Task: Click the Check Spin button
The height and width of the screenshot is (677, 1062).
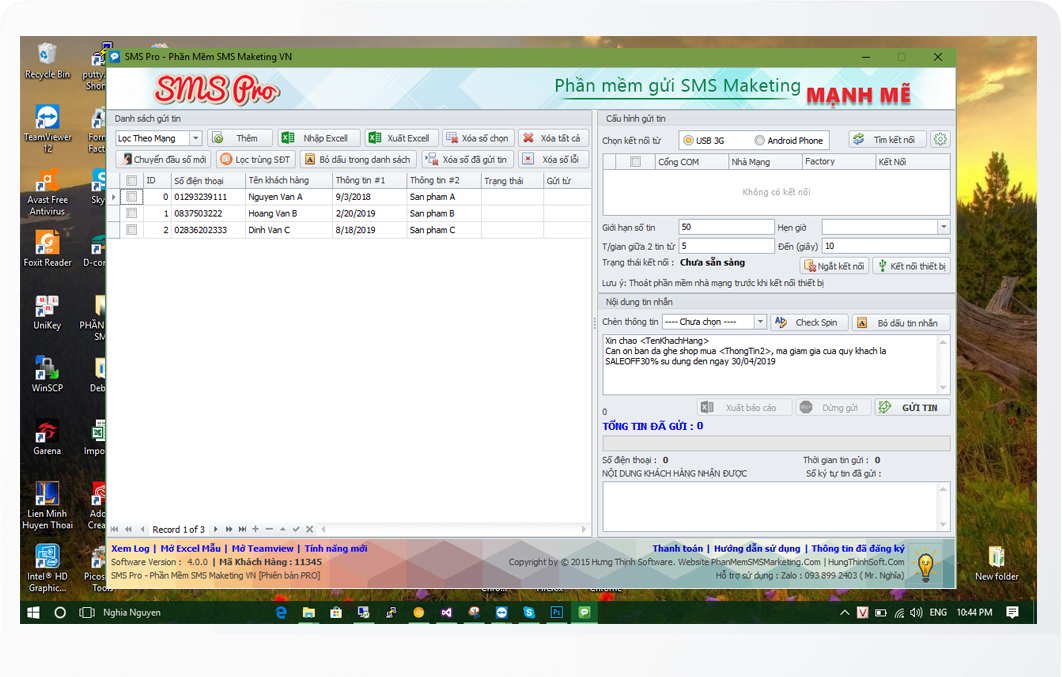Action: pos(809,322)
